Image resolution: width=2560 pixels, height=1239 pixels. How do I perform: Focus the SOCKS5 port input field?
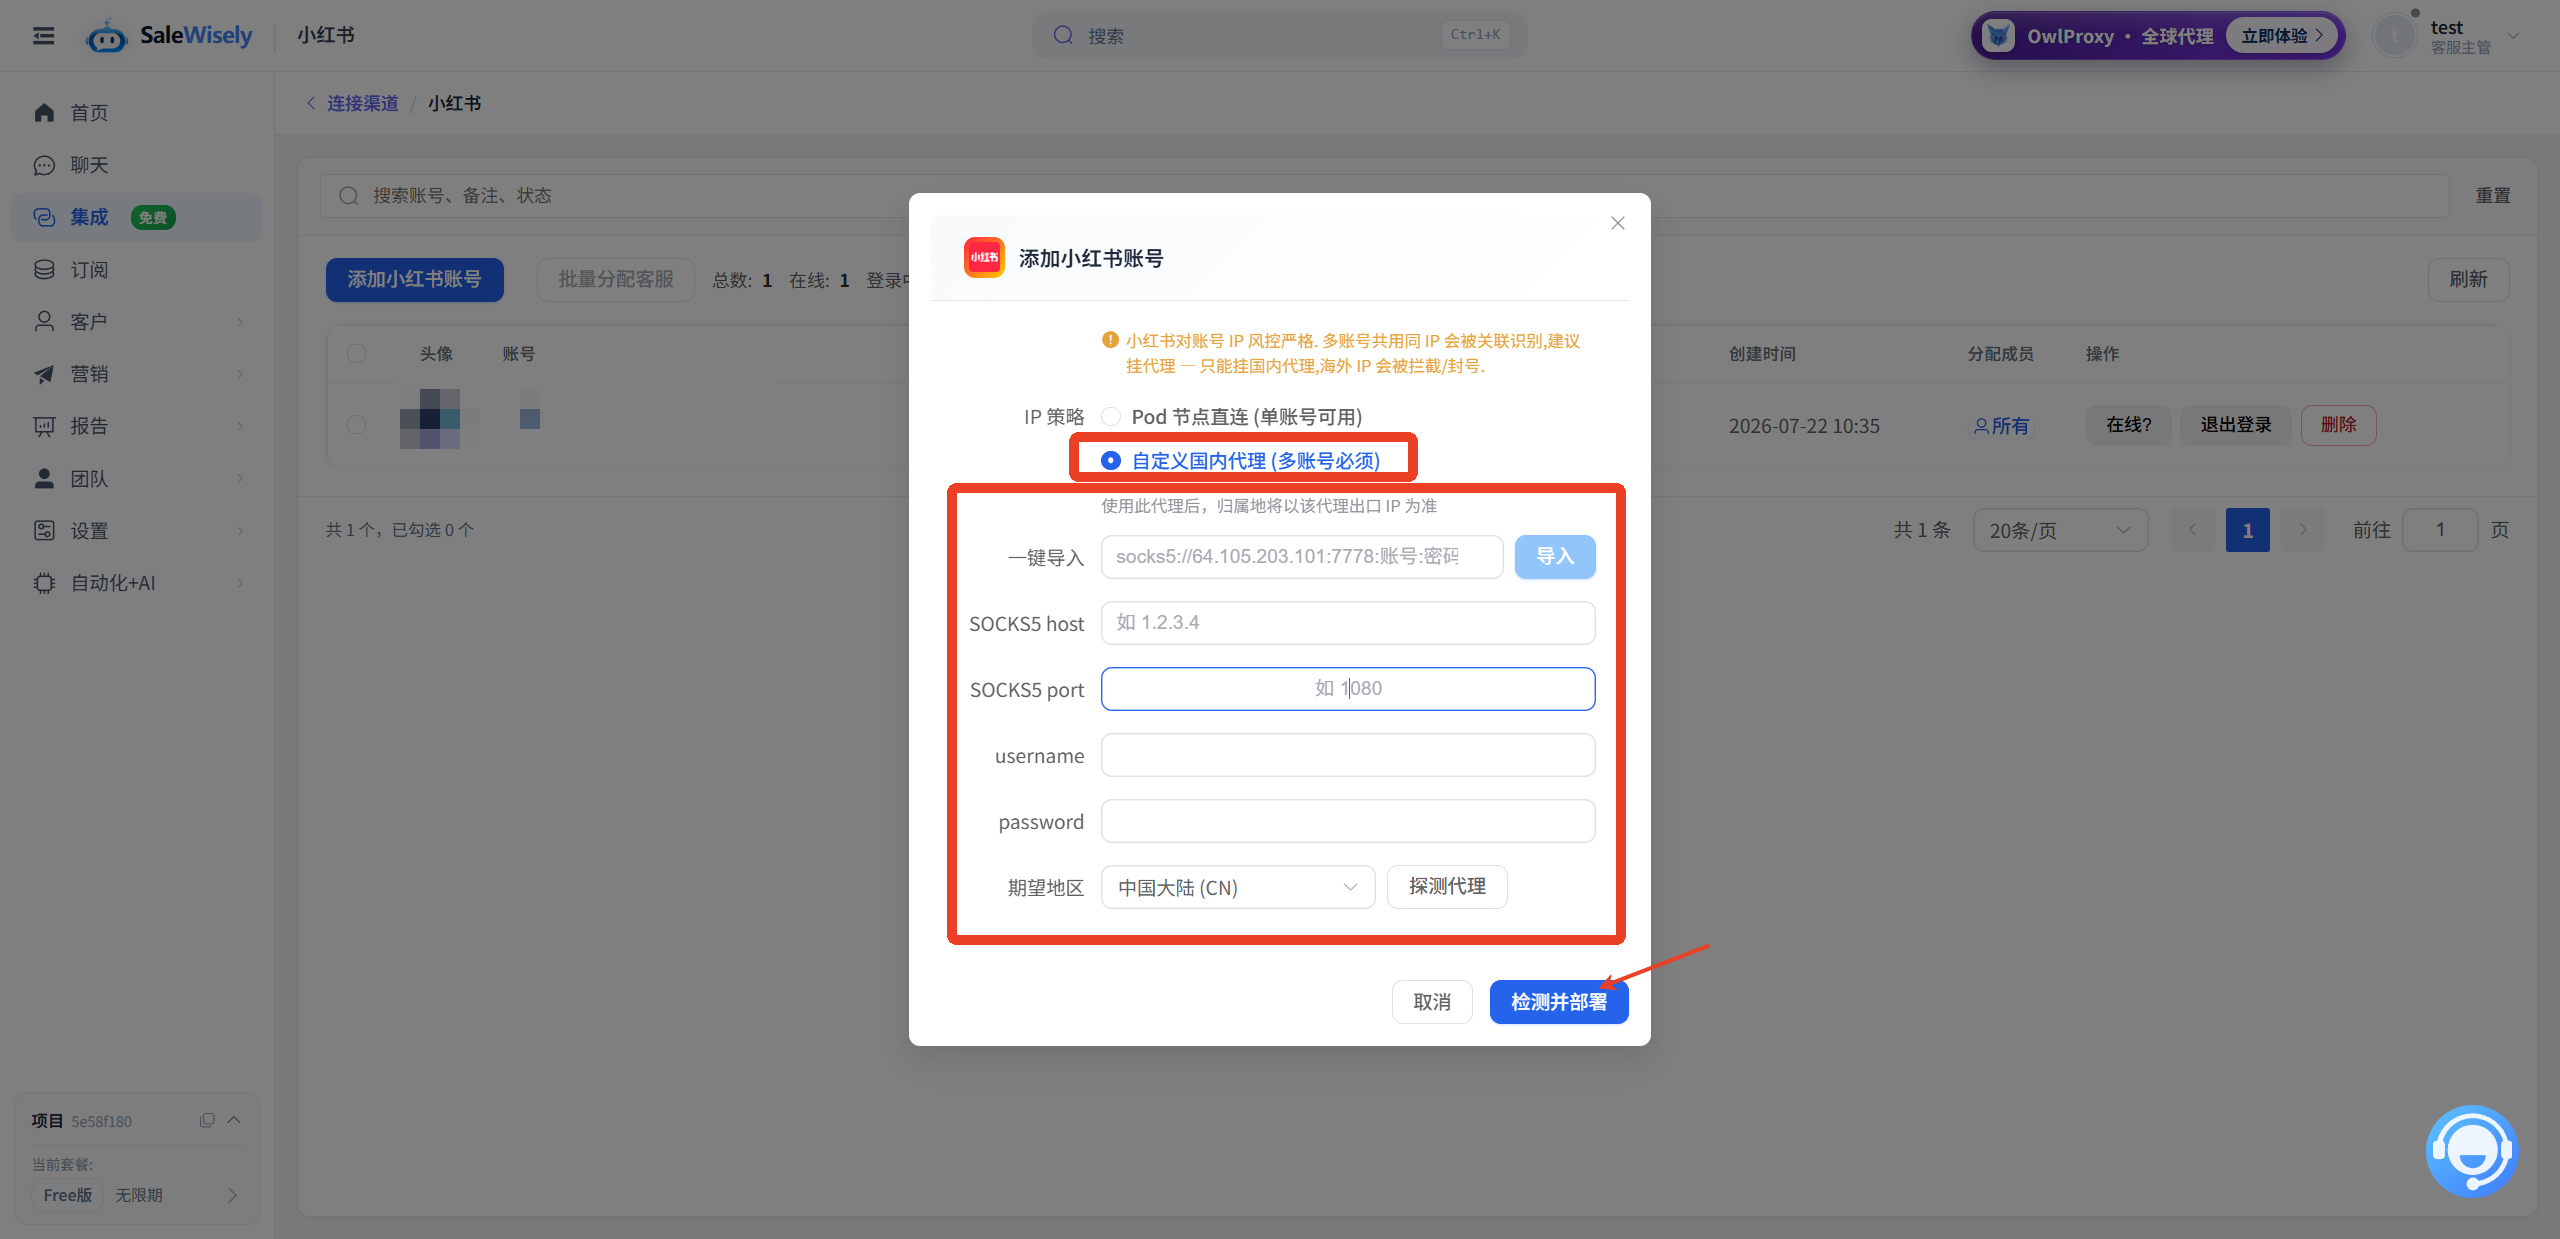tap(1348, 689)
